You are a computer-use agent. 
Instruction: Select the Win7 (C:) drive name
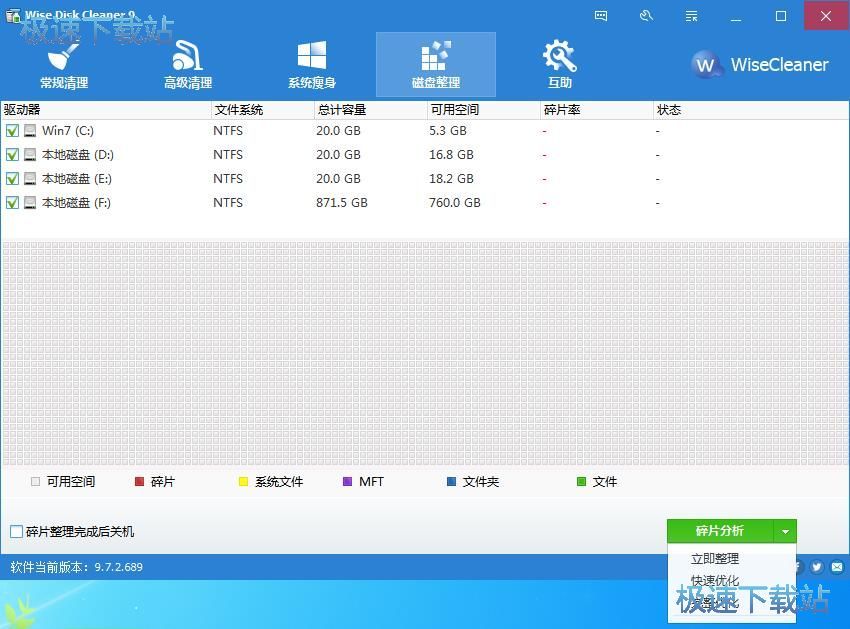point(68,131)
